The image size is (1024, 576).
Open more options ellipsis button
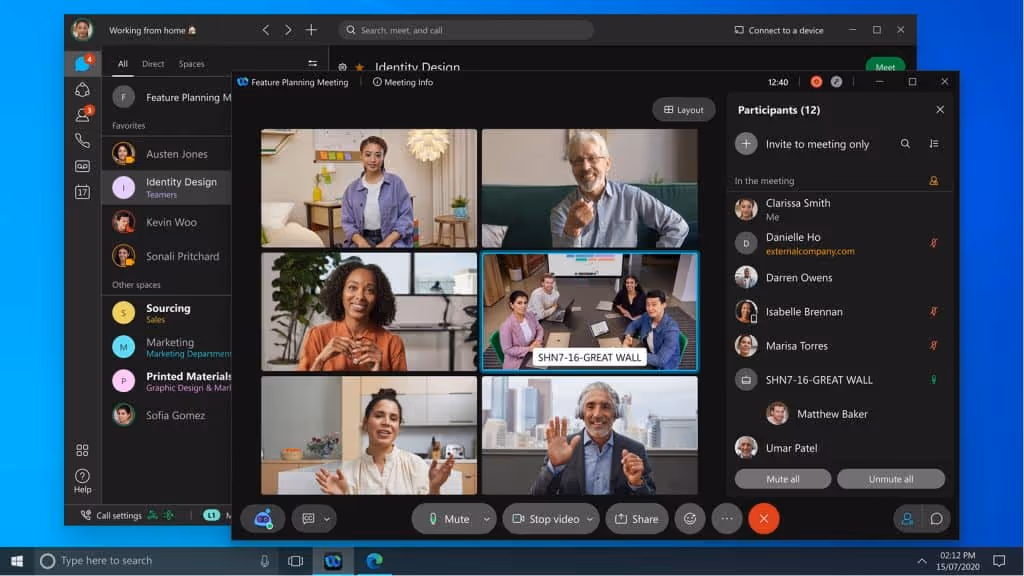(x=727, y=519)
